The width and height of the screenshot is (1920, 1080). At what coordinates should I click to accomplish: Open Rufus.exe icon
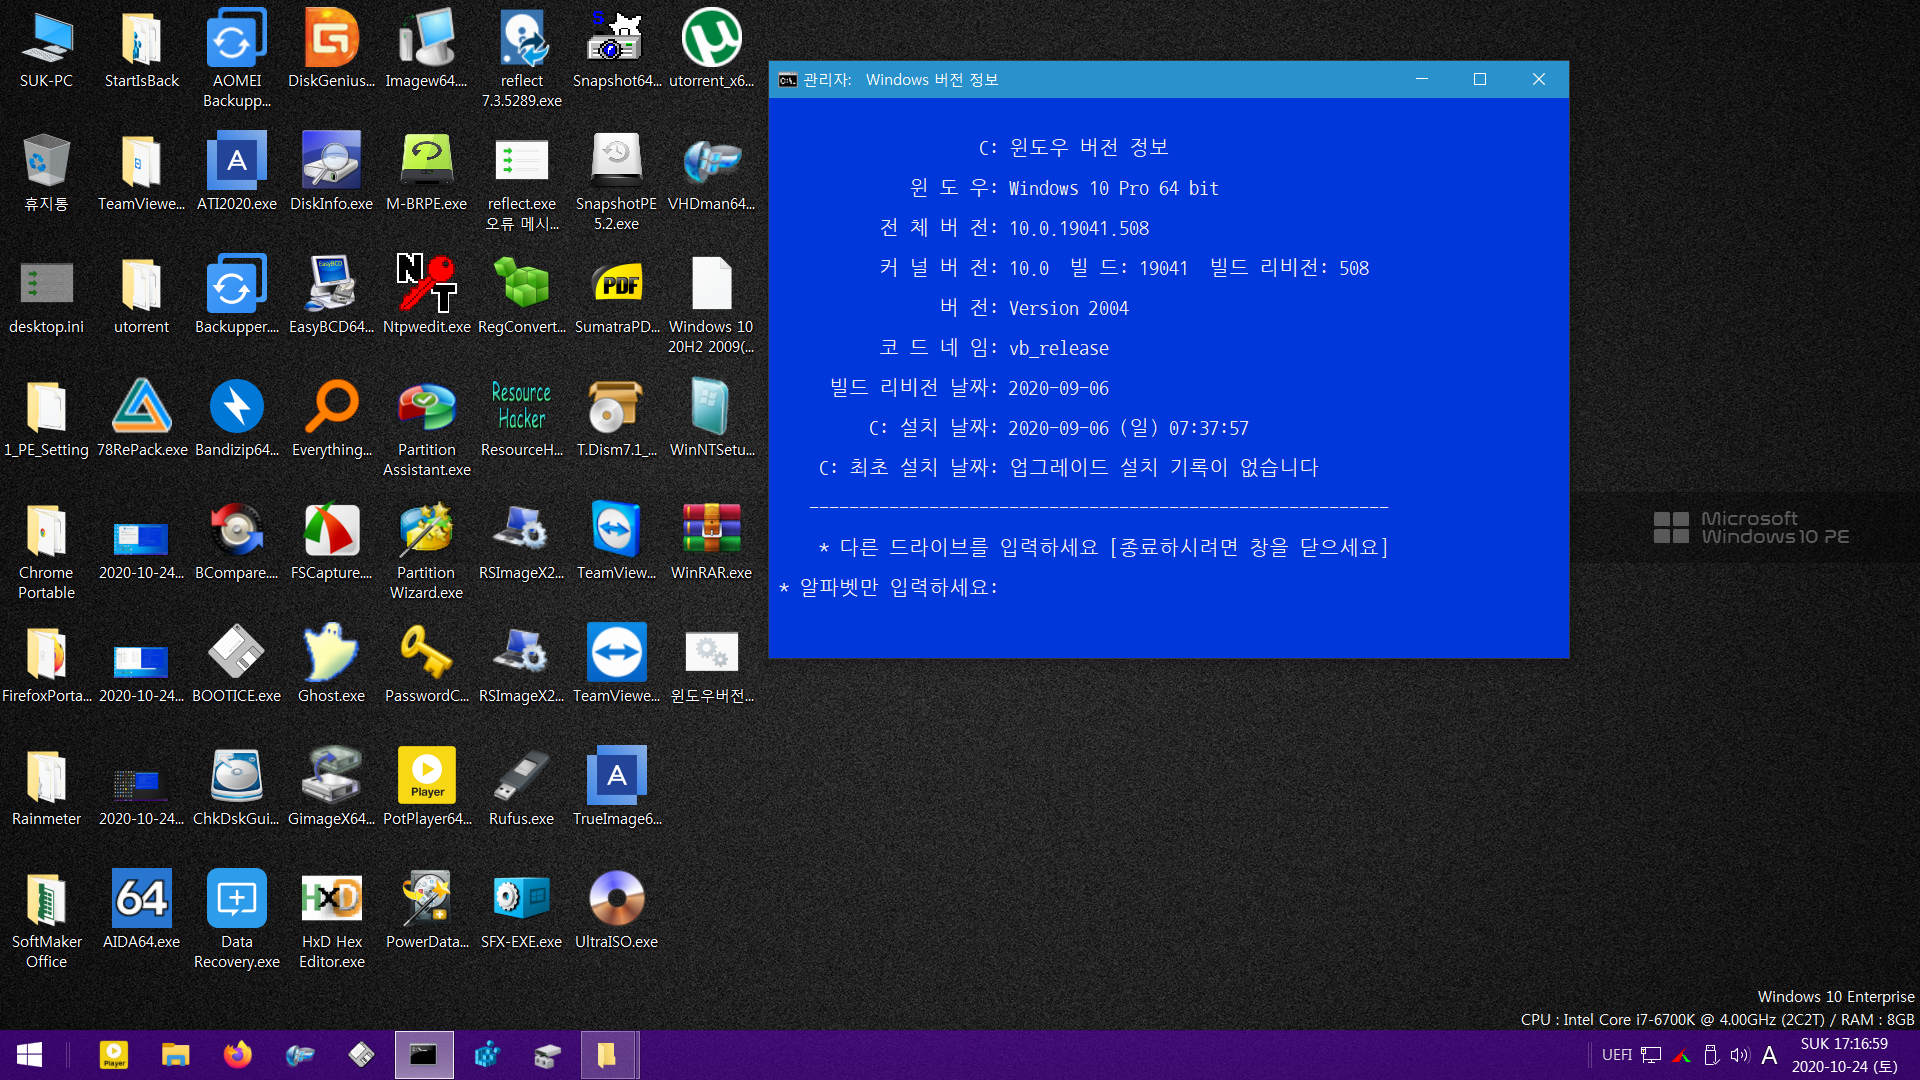(521, 787)
